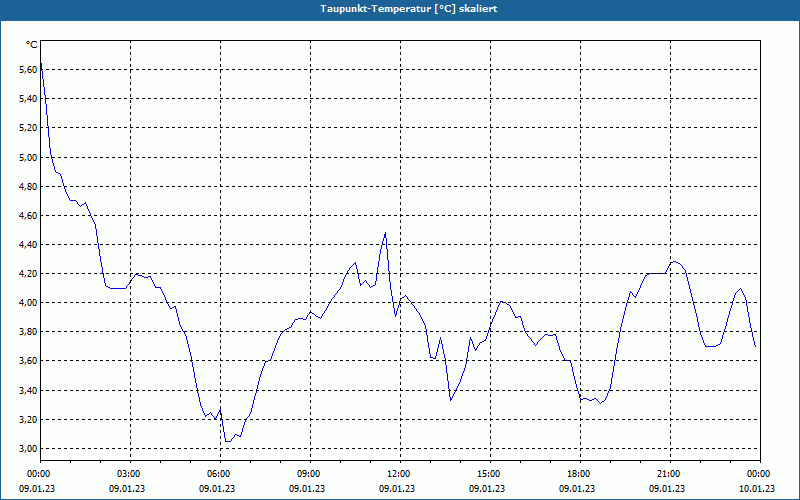Click the 21:00 x-axis label
Image resolution: width=800 pixels, height=500 pixels.
(670, 474)
